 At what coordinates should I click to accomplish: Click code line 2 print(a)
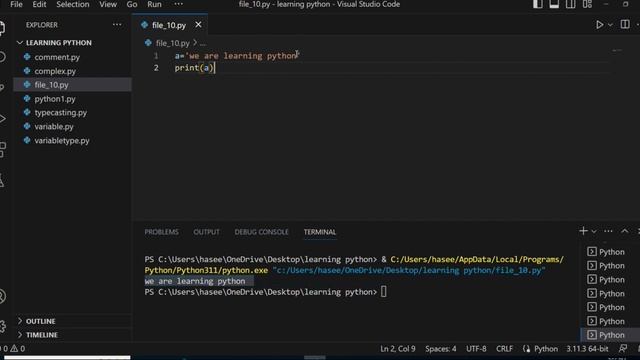tap(195, 68)
